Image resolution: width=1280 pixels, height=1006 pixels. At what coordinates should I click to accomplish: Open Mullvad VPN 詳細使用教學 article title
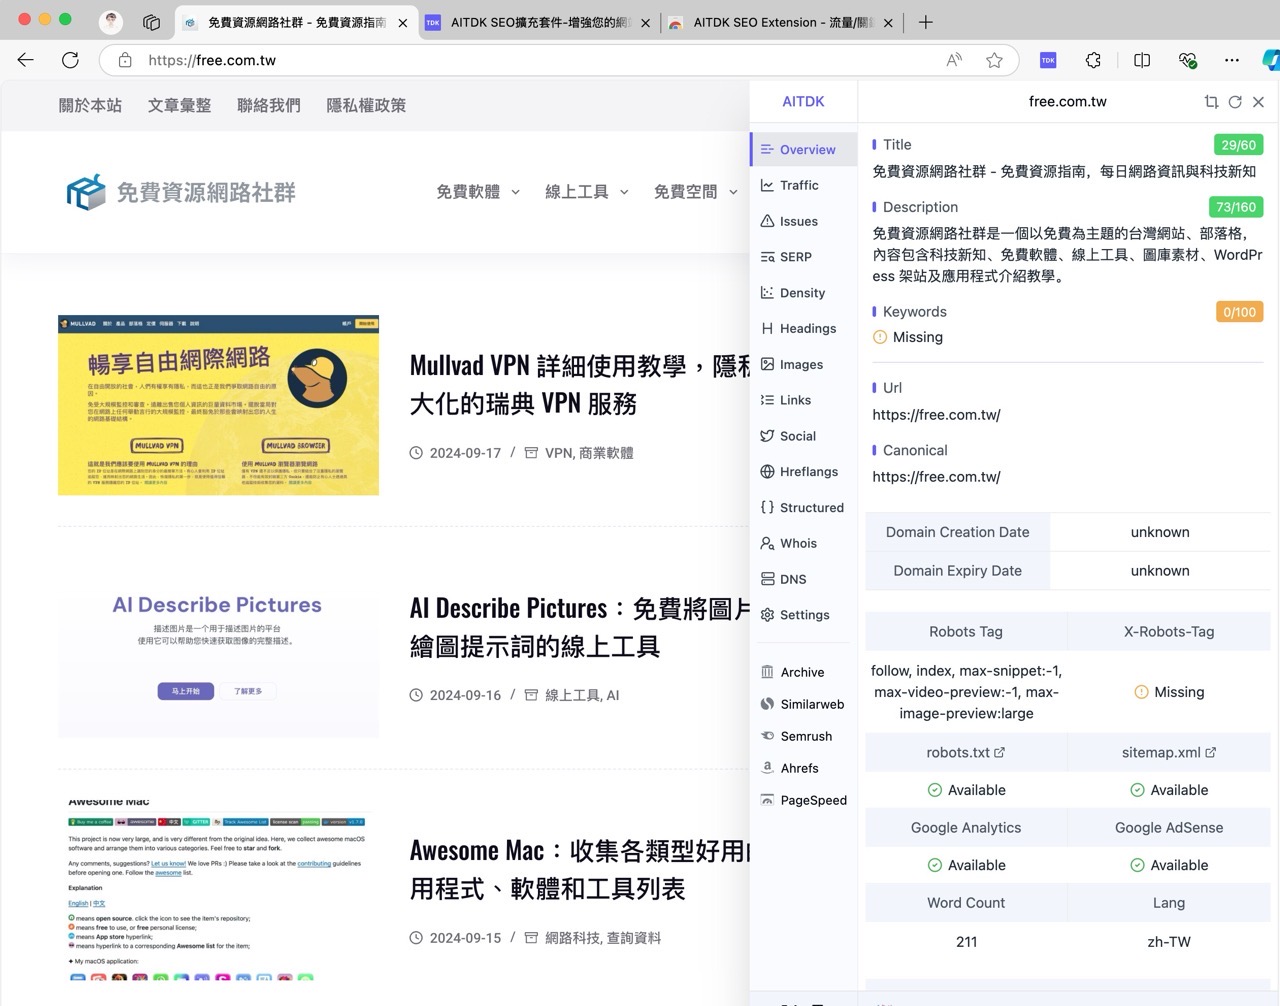pos(579,384)
